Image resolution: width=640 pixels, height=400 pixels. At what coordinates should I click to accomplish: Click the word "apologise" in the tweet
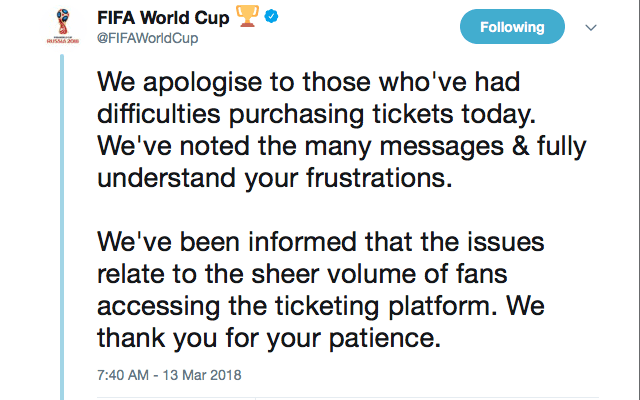(202, 83)
